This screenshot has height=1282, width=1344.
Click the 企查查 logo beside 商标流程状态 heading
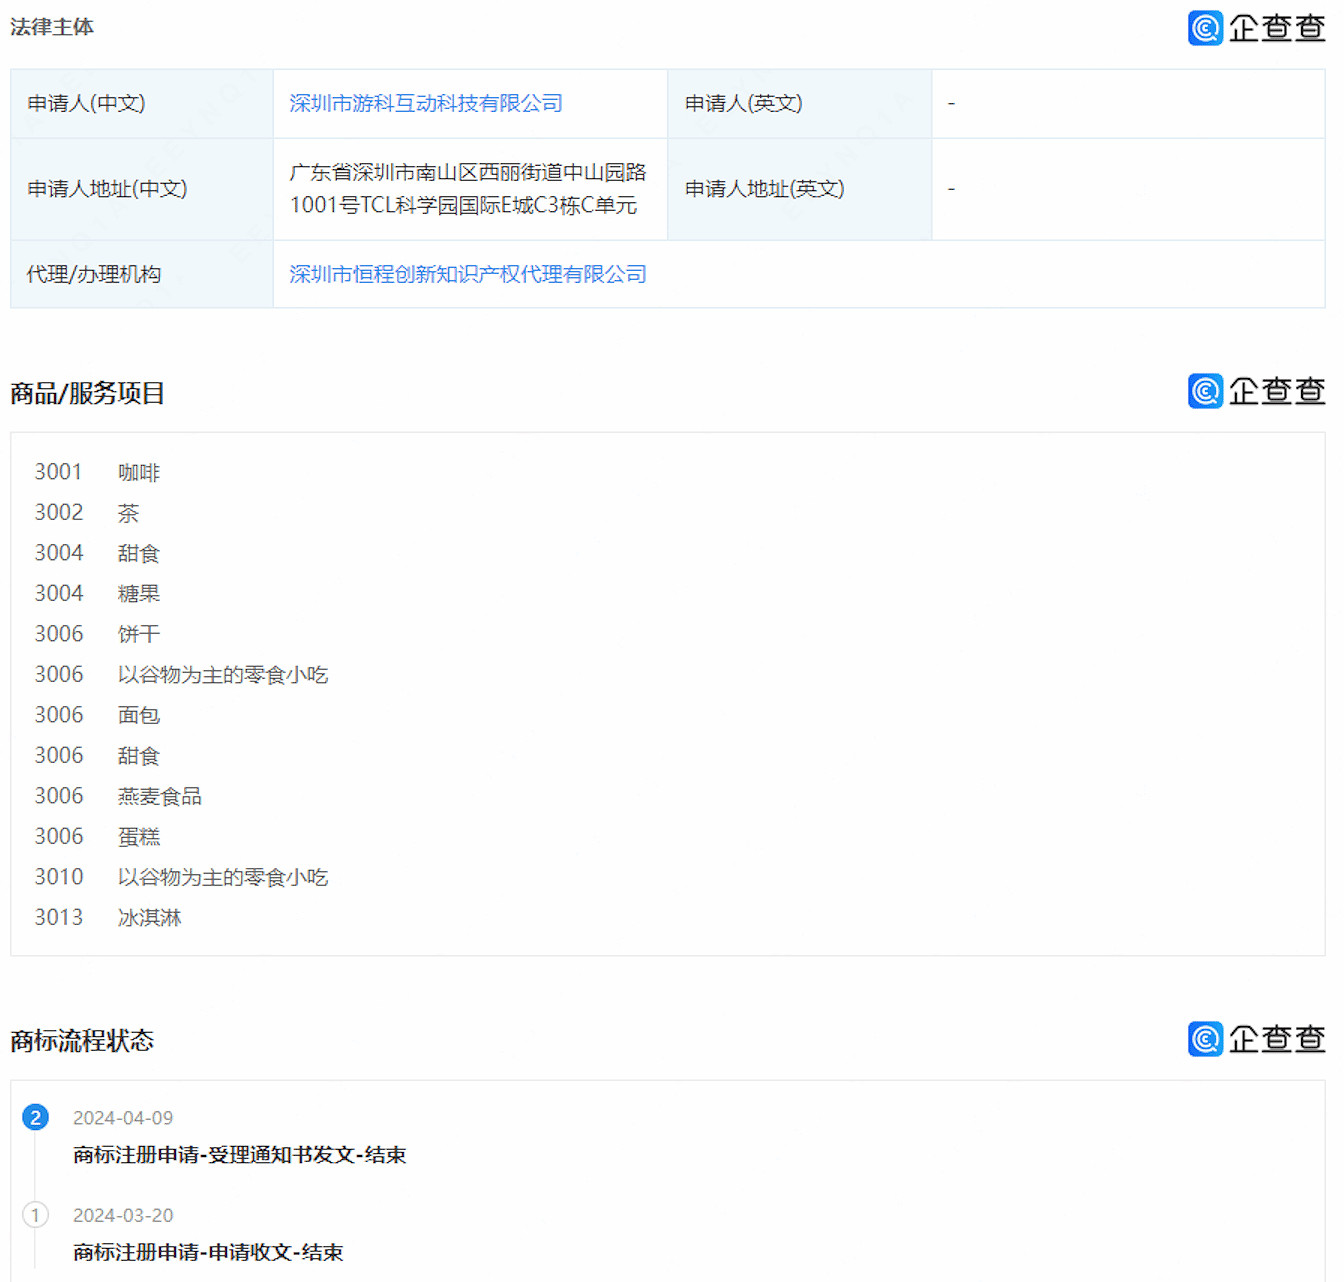(1255, 1039)
